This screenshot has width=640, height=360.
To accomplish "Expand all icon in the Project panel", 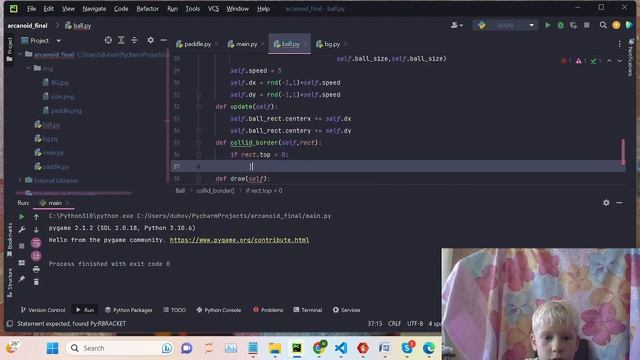I will click(x=121, y=40).
